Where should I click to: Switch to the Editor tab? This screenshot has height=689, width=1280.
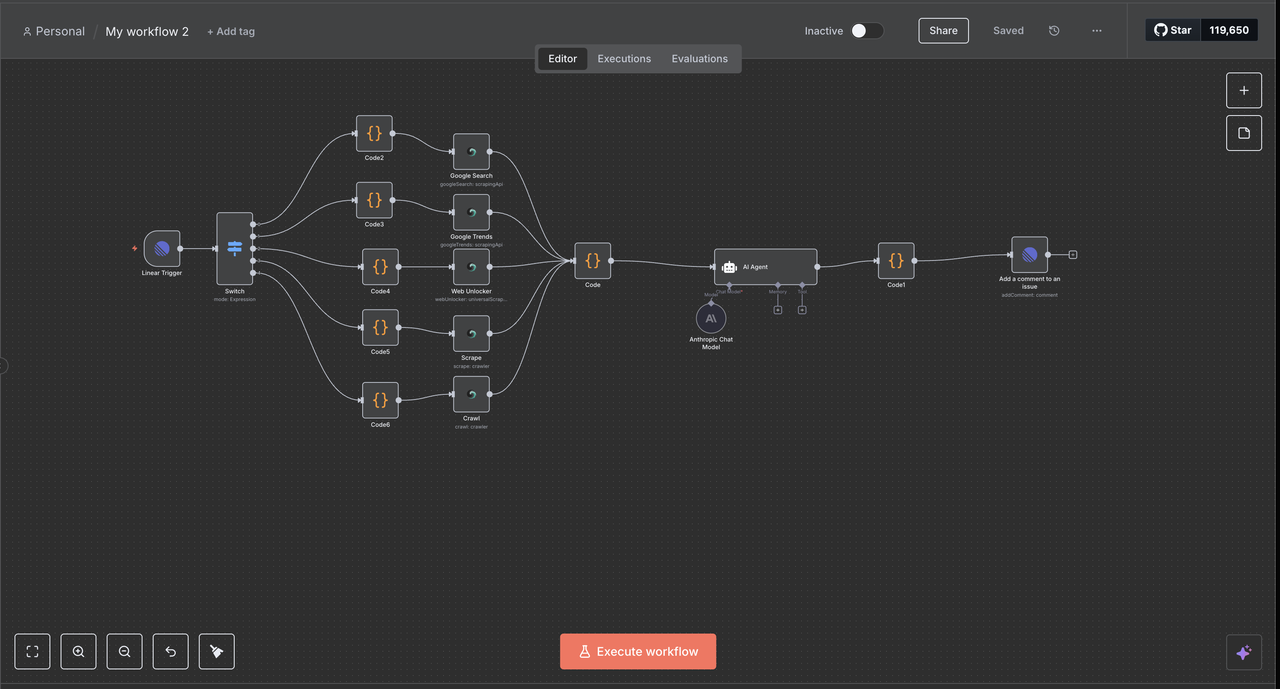pyautogui.click(x=563, y=59)
